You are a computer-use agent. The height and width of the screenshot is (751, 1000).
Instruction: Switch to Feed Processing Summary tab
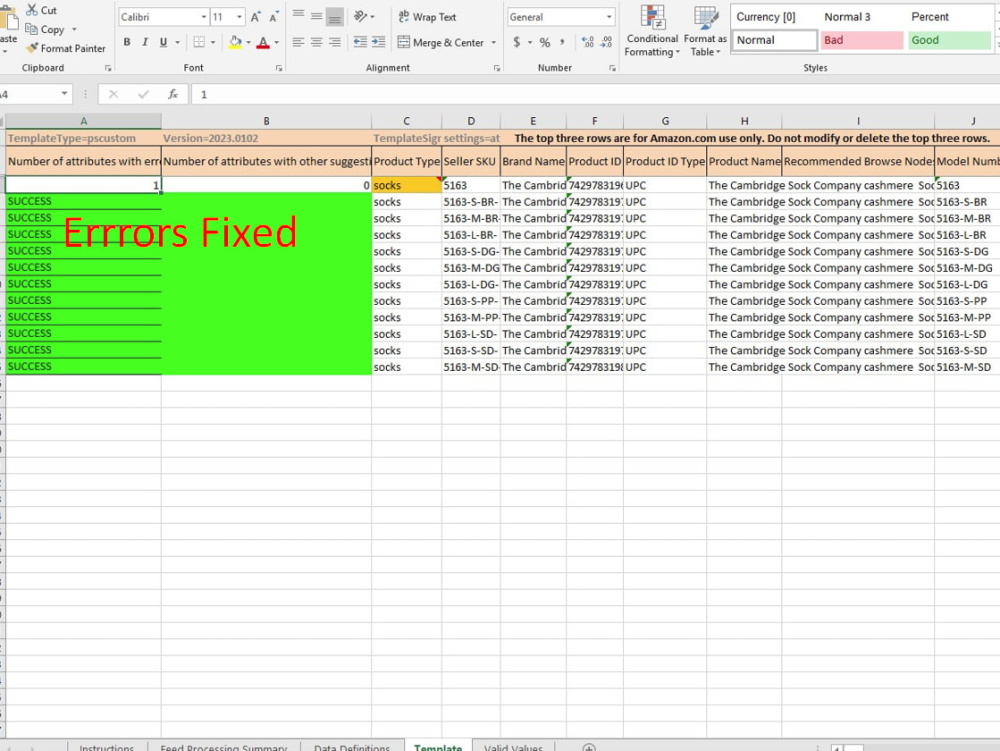(223, 747)
